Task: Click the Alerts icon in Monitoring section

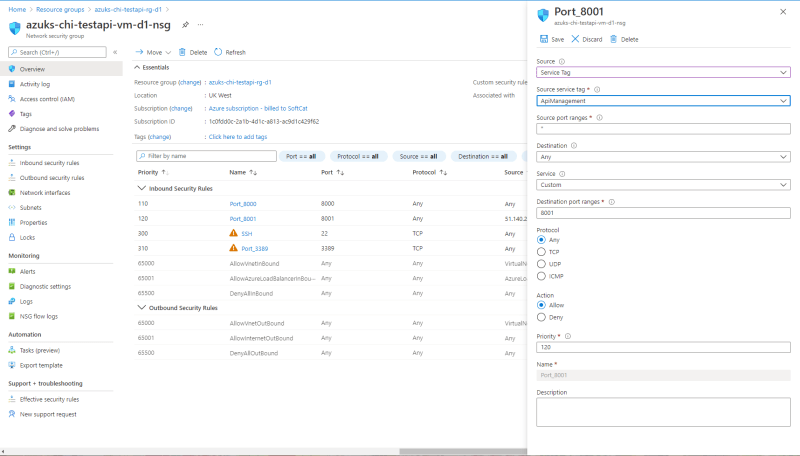Action: click(x=12, y=271)
